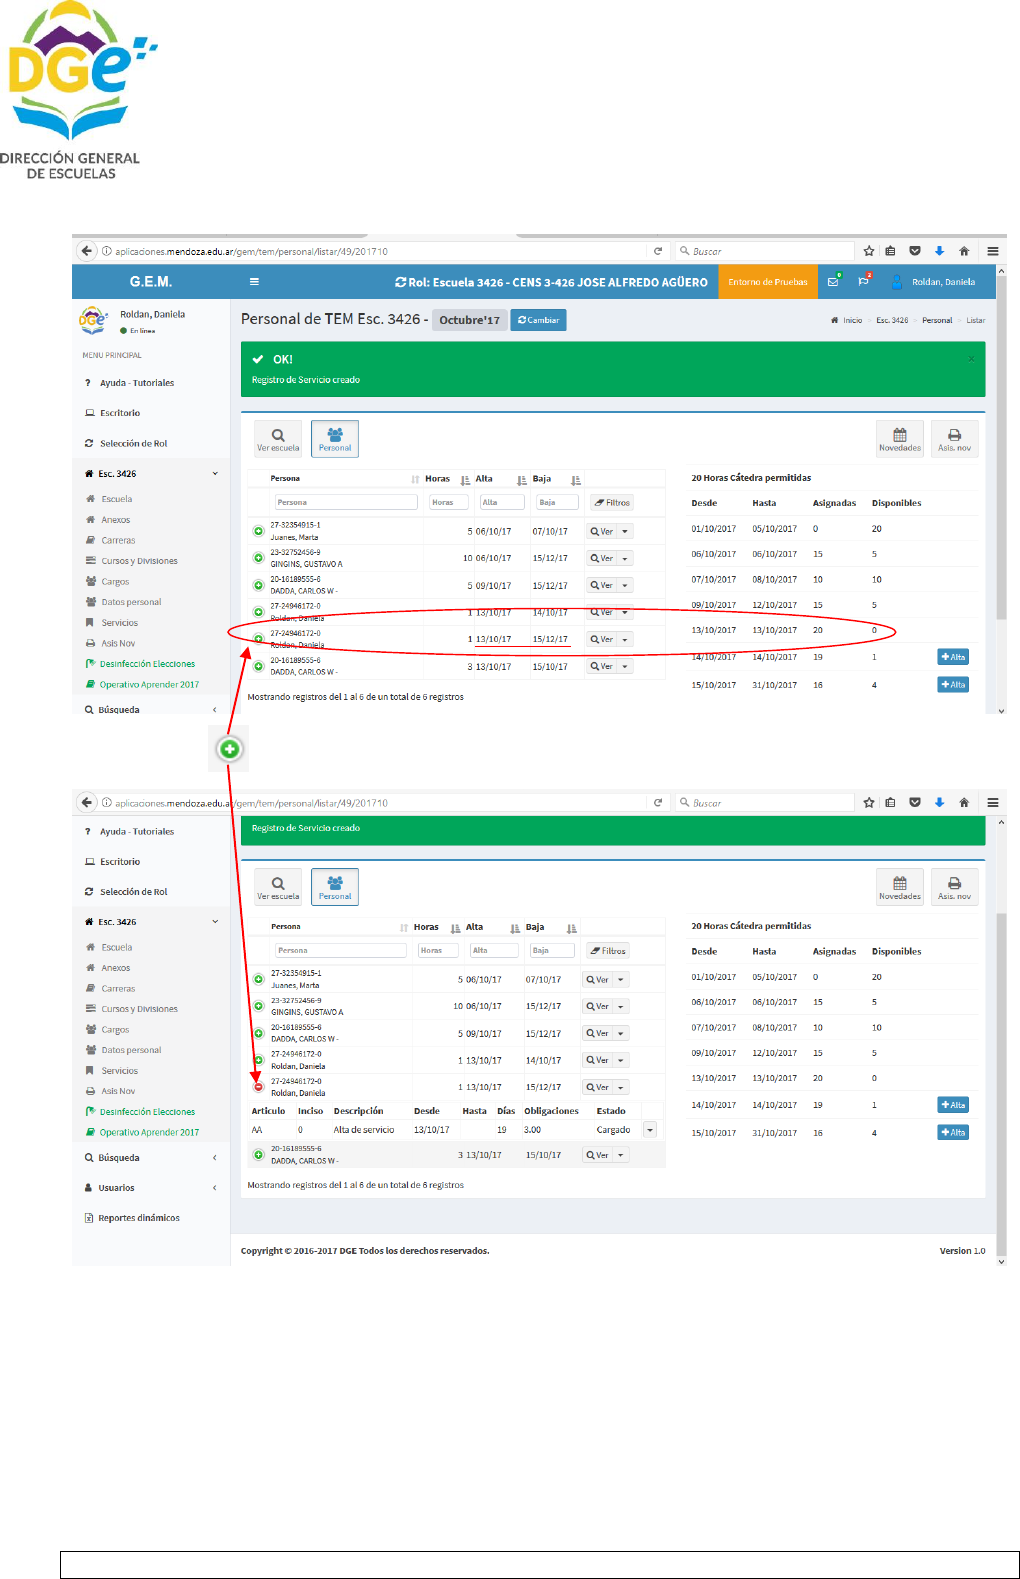Follow the Inicio breadcrumb link
Image resolution: width=1020 pixels, height=1579 pixels.
pos(846,320)
